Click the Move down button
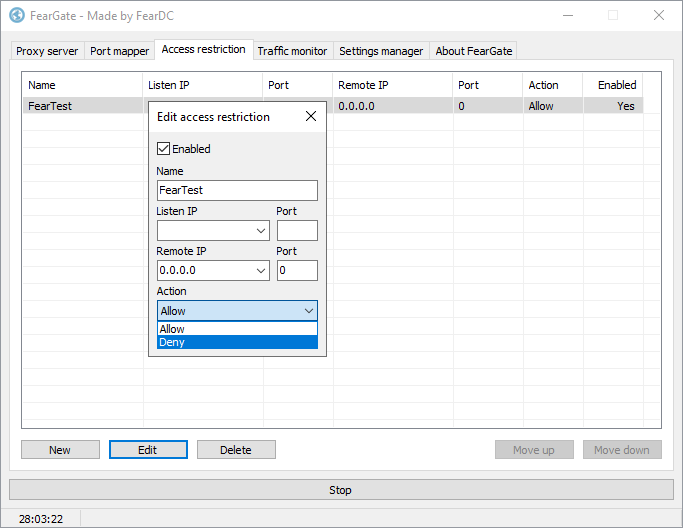This screenshot has height=528, width=683. pos(622,450)
